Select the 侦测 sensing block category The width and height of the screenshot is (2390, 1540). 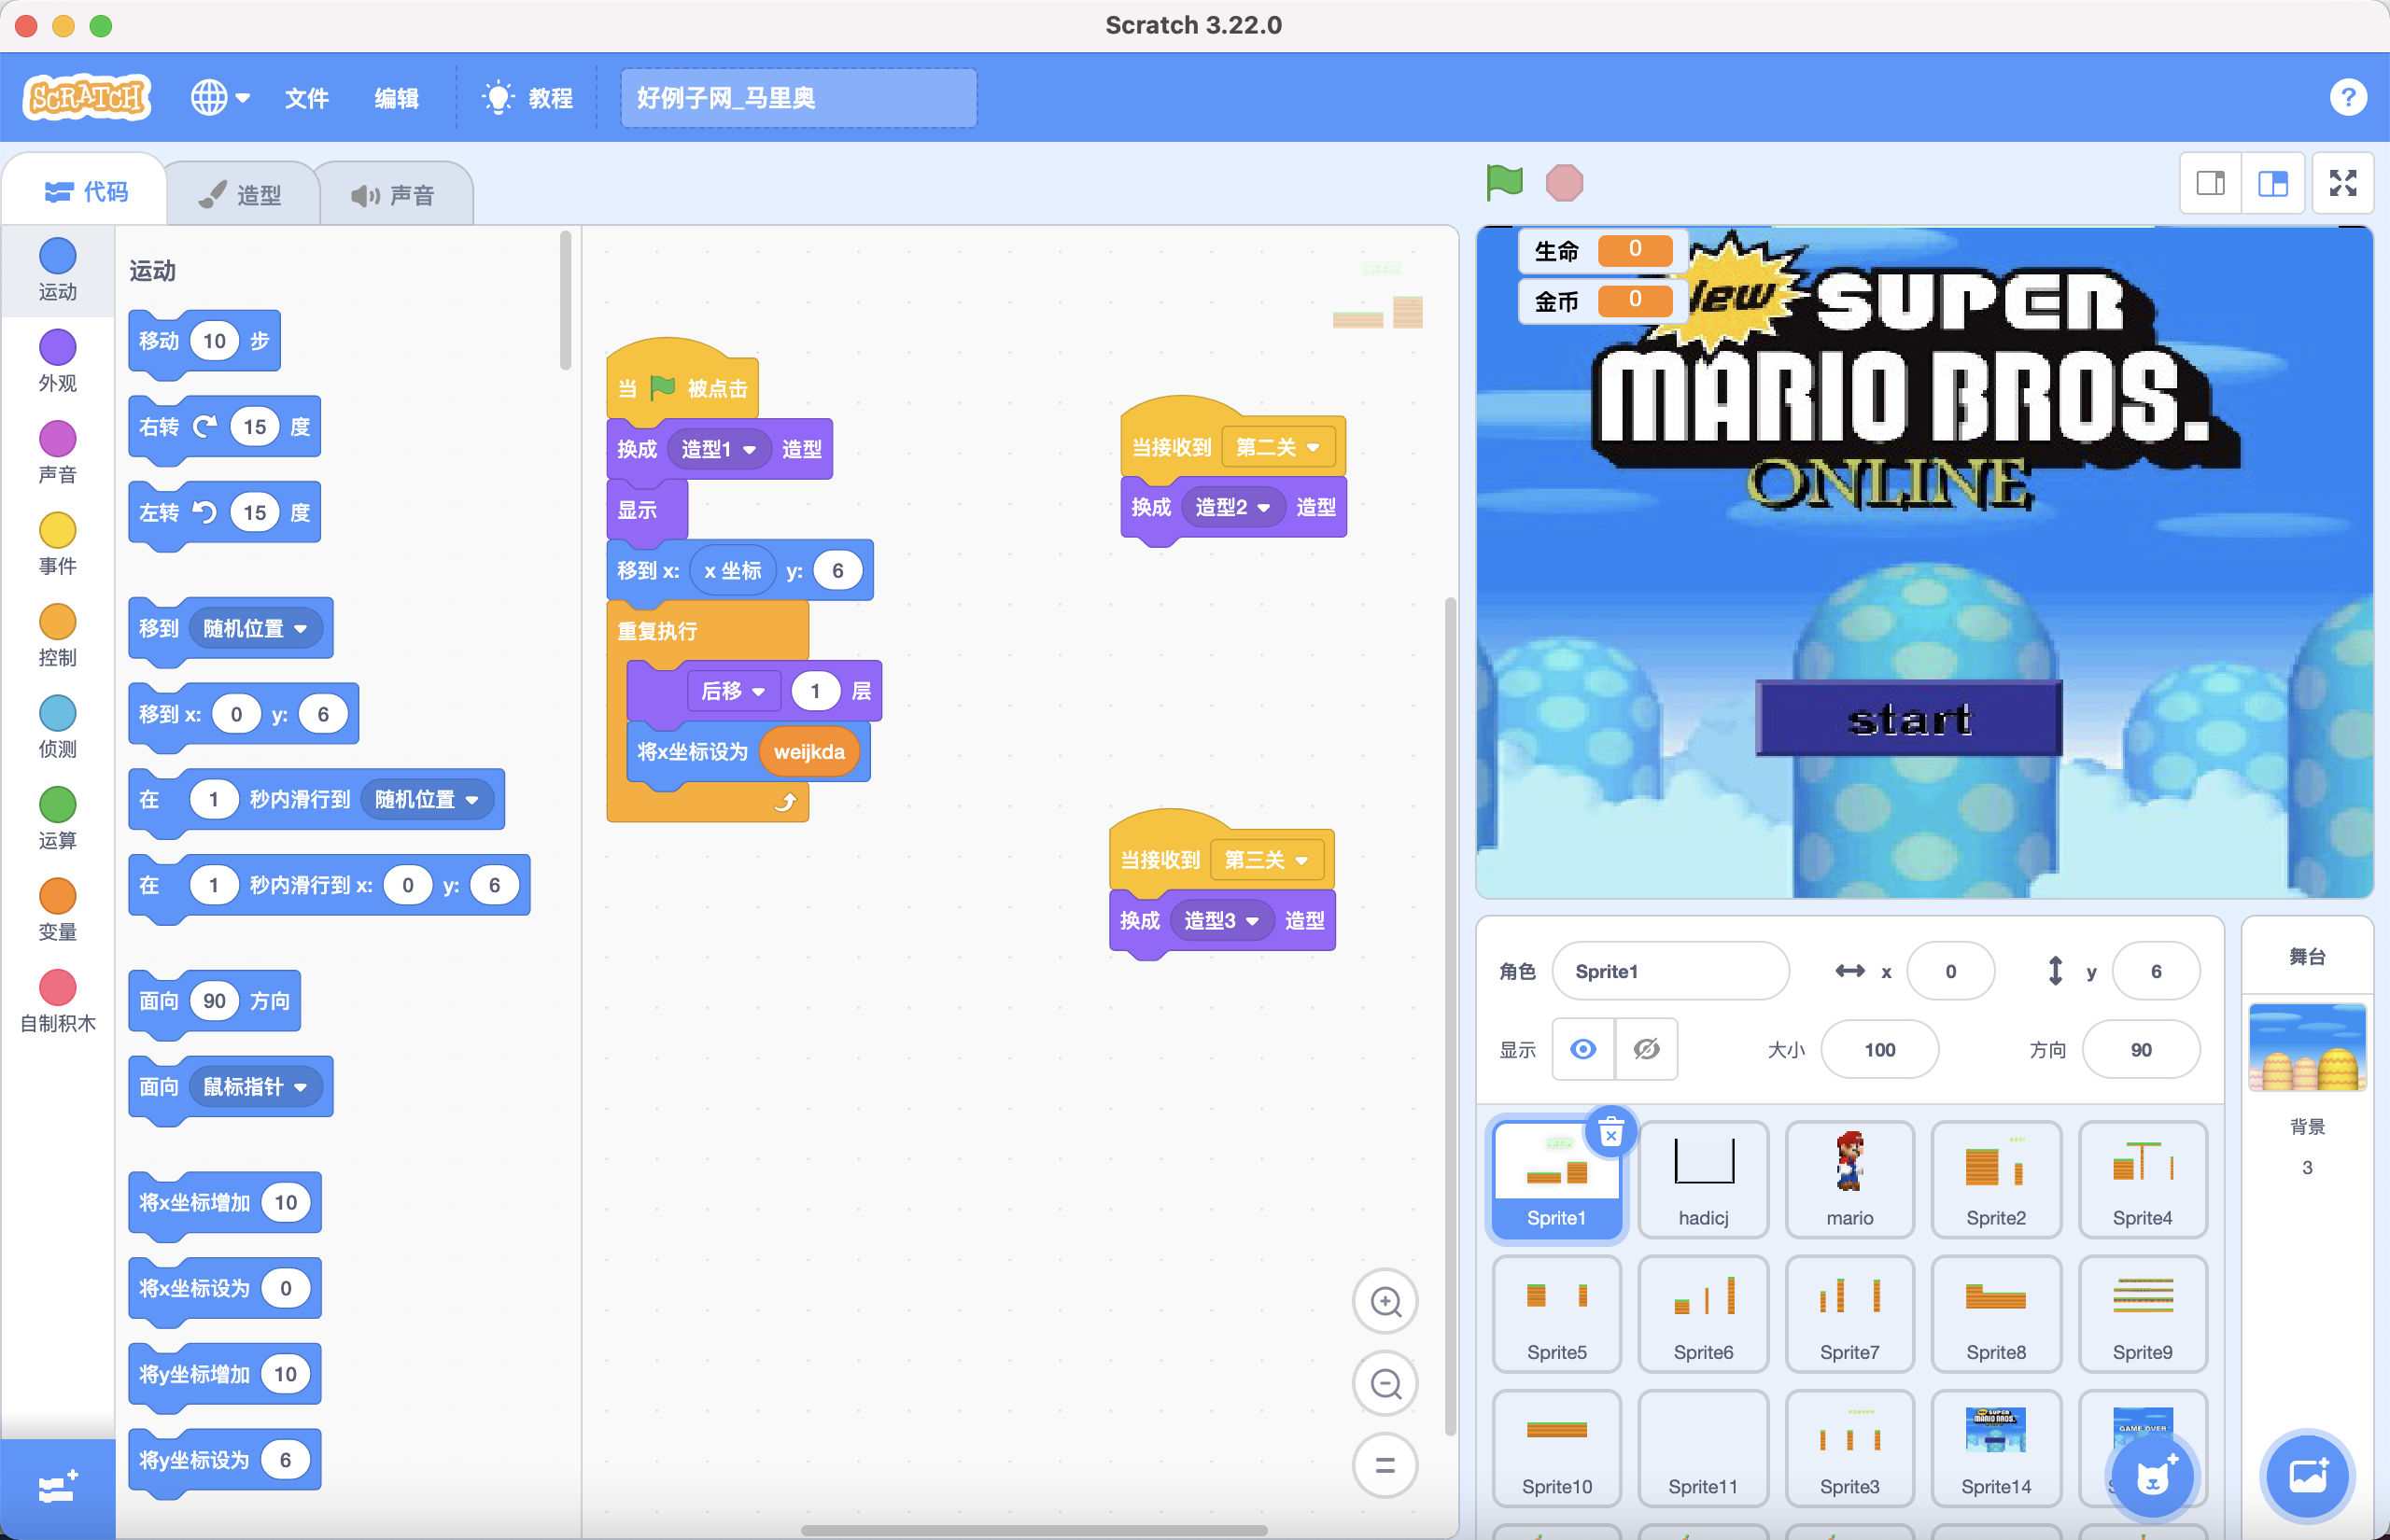coord(57,727)
